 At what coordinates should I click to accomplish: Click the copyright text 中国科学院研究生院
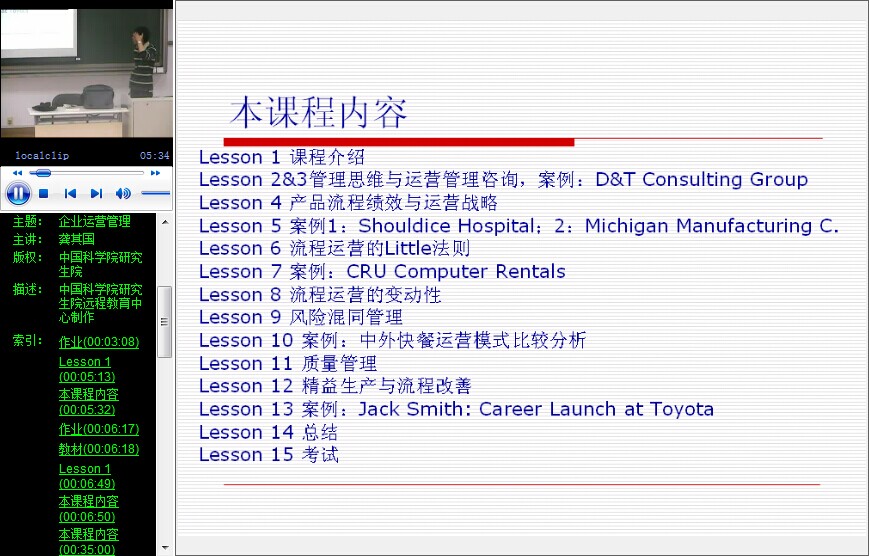[100, 264]
